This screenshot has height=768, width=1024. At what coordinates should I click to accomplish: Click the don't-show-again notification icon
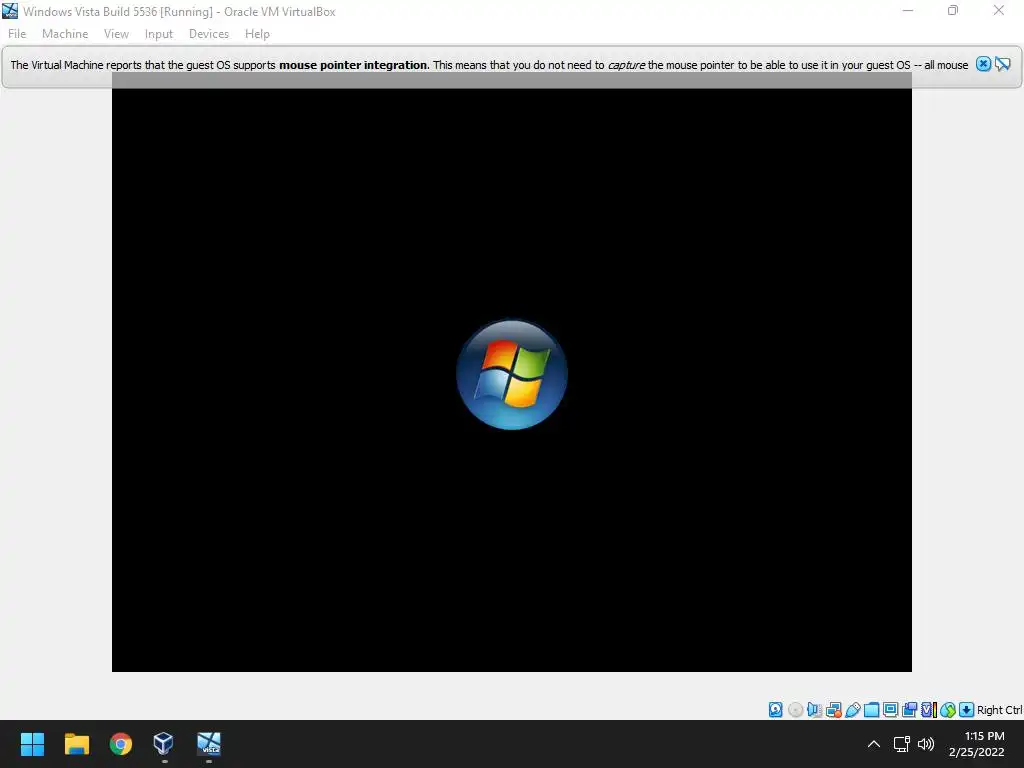click(1003, 64)
